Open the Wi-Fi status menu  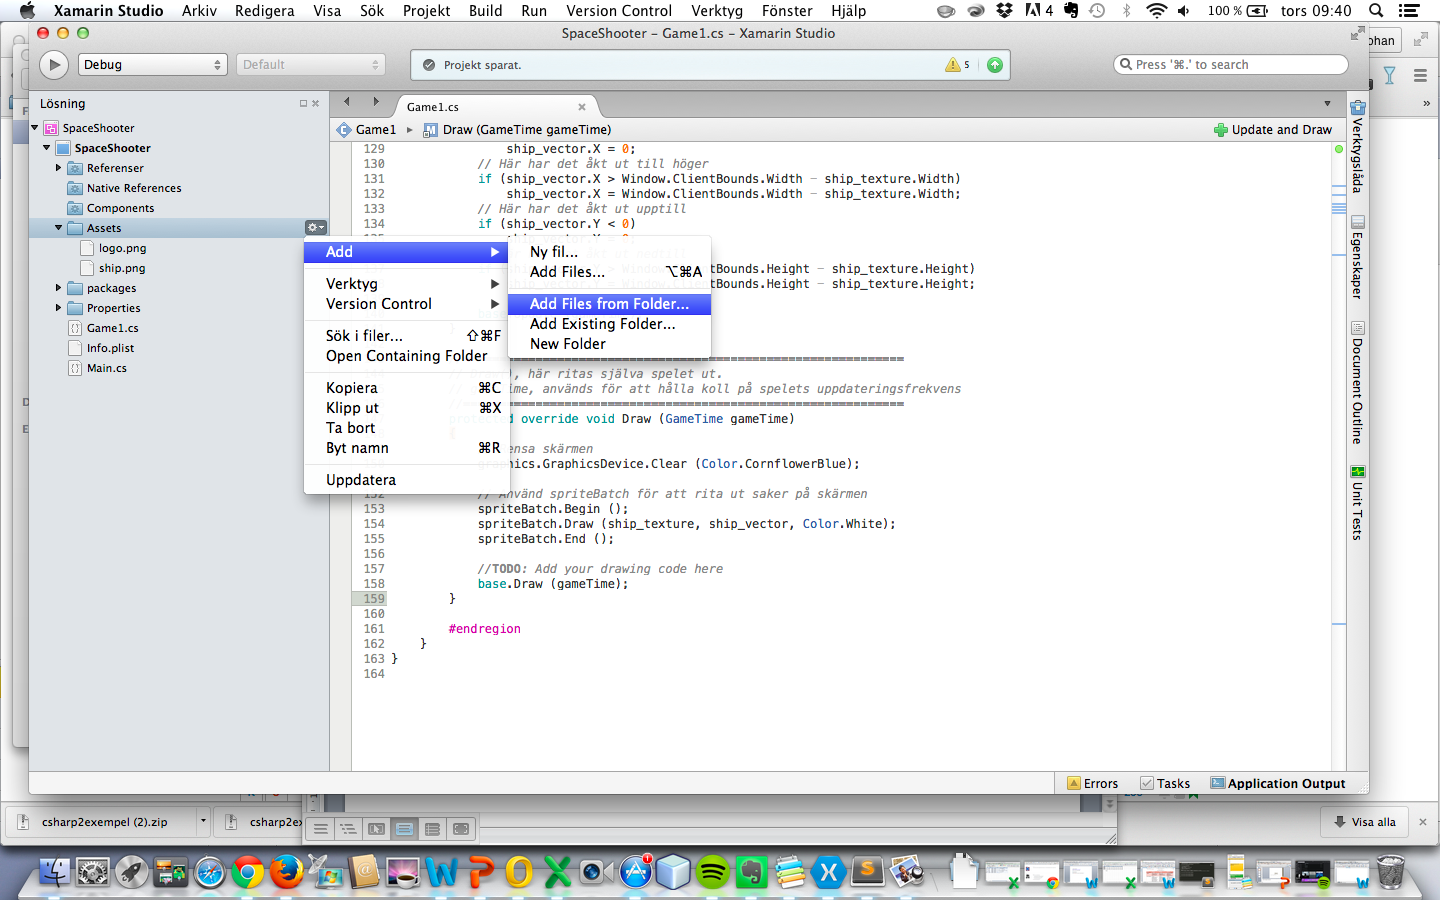(1156, 11)
